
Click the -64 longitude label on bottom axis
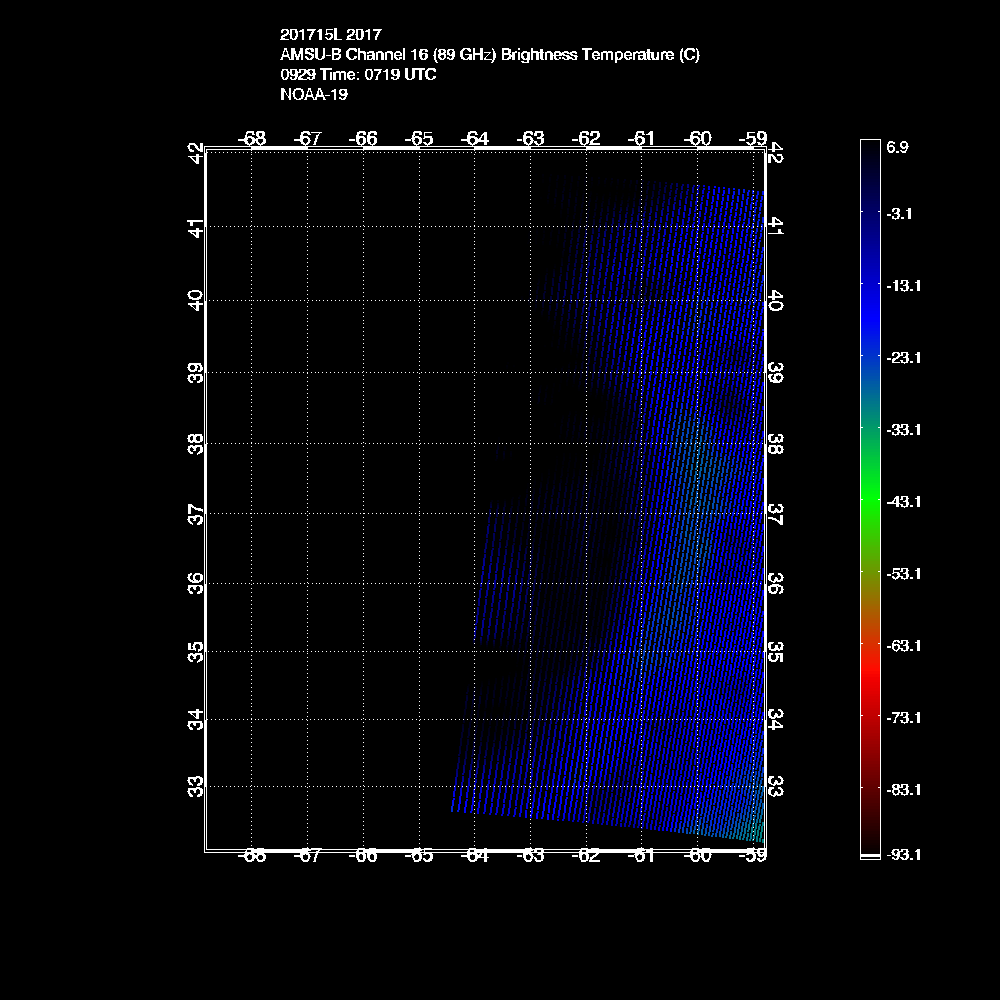tap(475, 856)
